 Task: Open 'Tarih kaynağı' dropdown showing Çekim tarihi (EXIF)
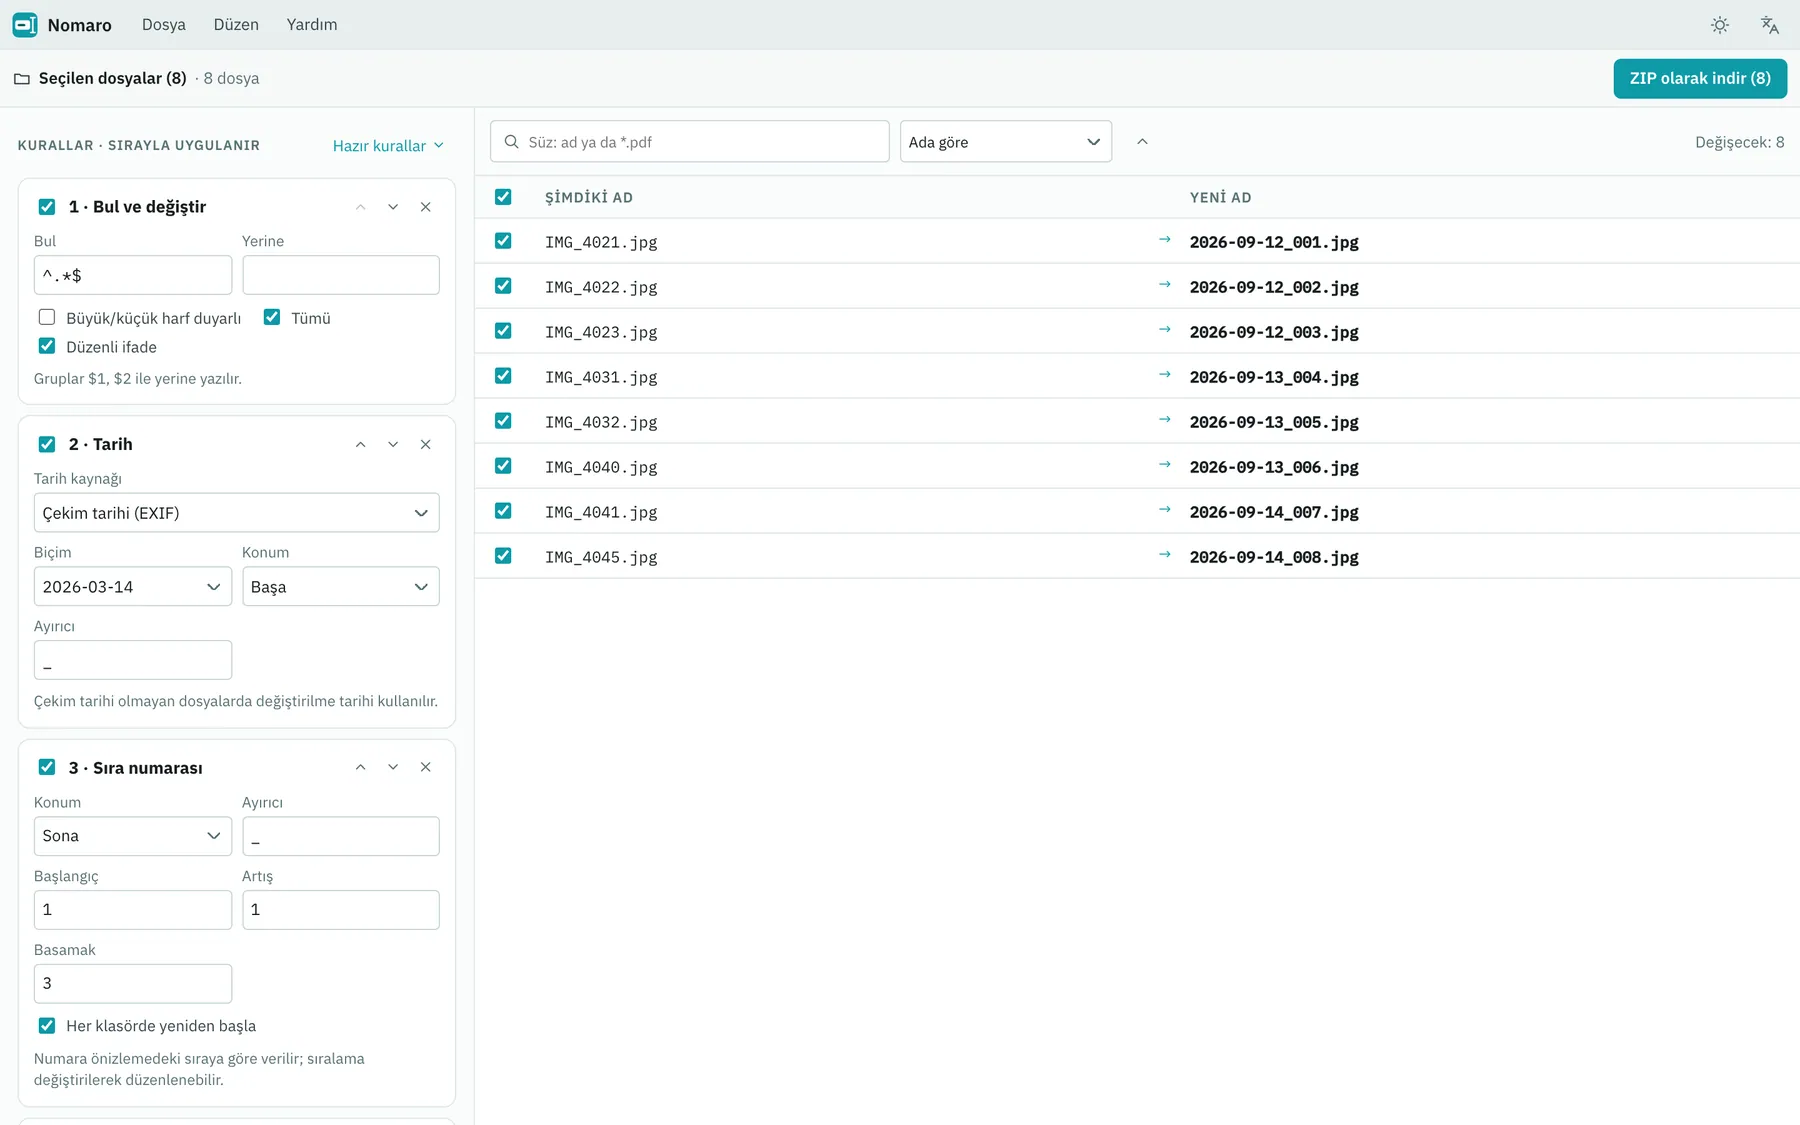(237, 513)
